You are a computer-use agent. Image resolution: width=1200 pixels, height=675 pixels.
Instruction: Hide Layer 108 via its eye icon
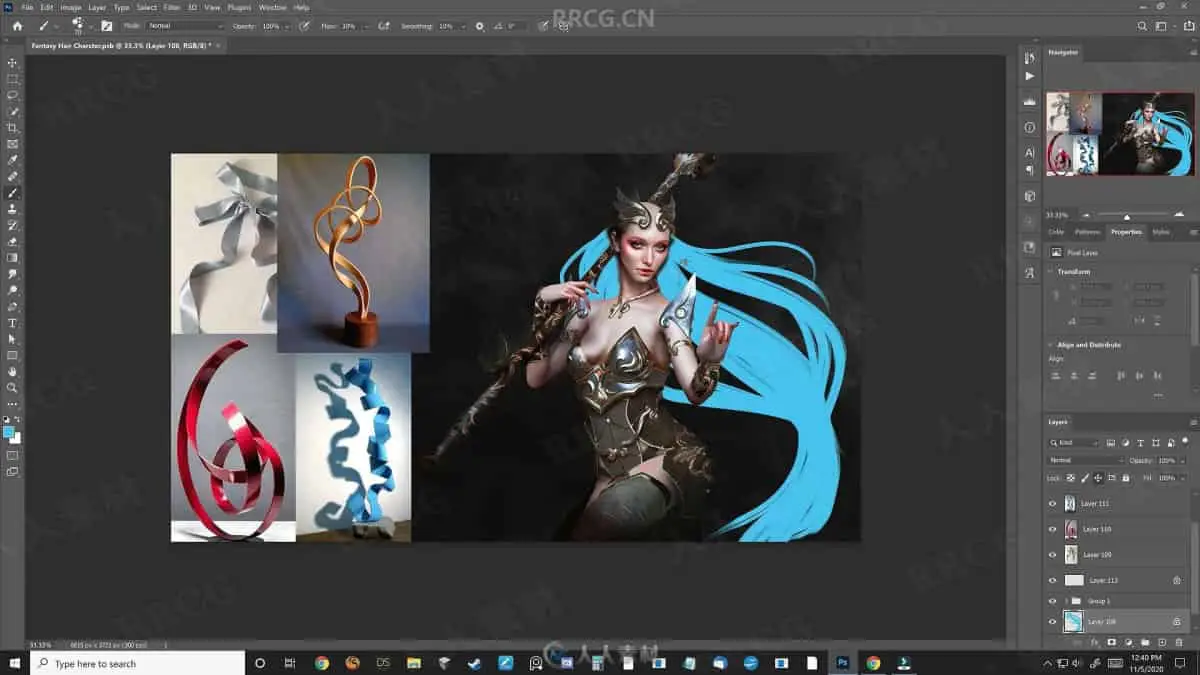pos(1052,622)
